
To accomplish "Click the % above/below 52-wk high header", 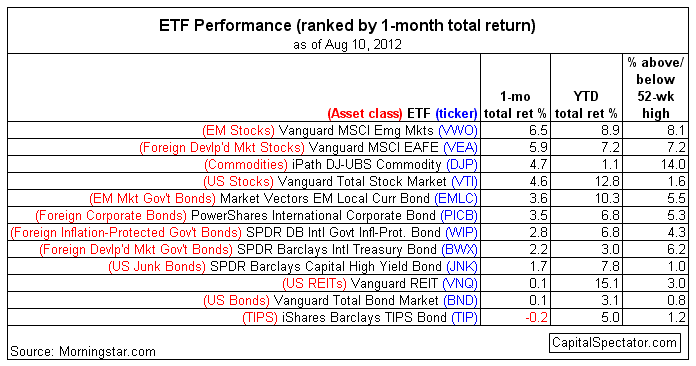I will 656,88.
